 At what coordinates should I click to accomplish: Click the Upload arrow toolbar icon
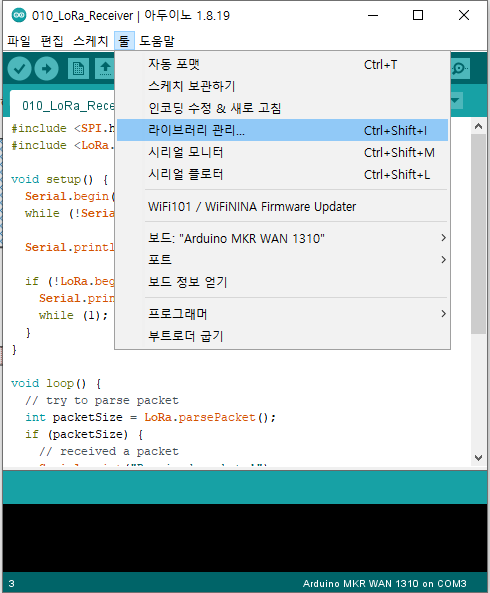click(x=47, y=69)
